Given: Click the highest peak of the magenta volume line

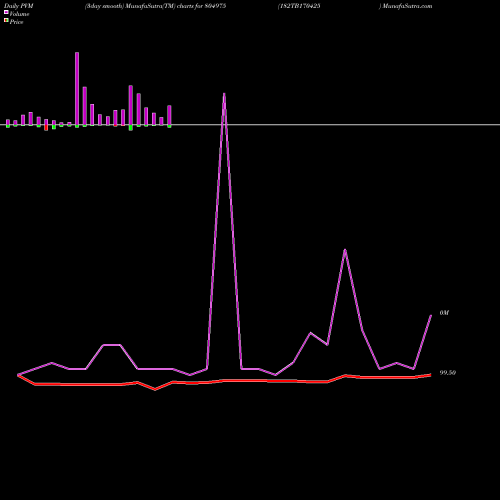Looking at the screenshot, I should (224, 94).
